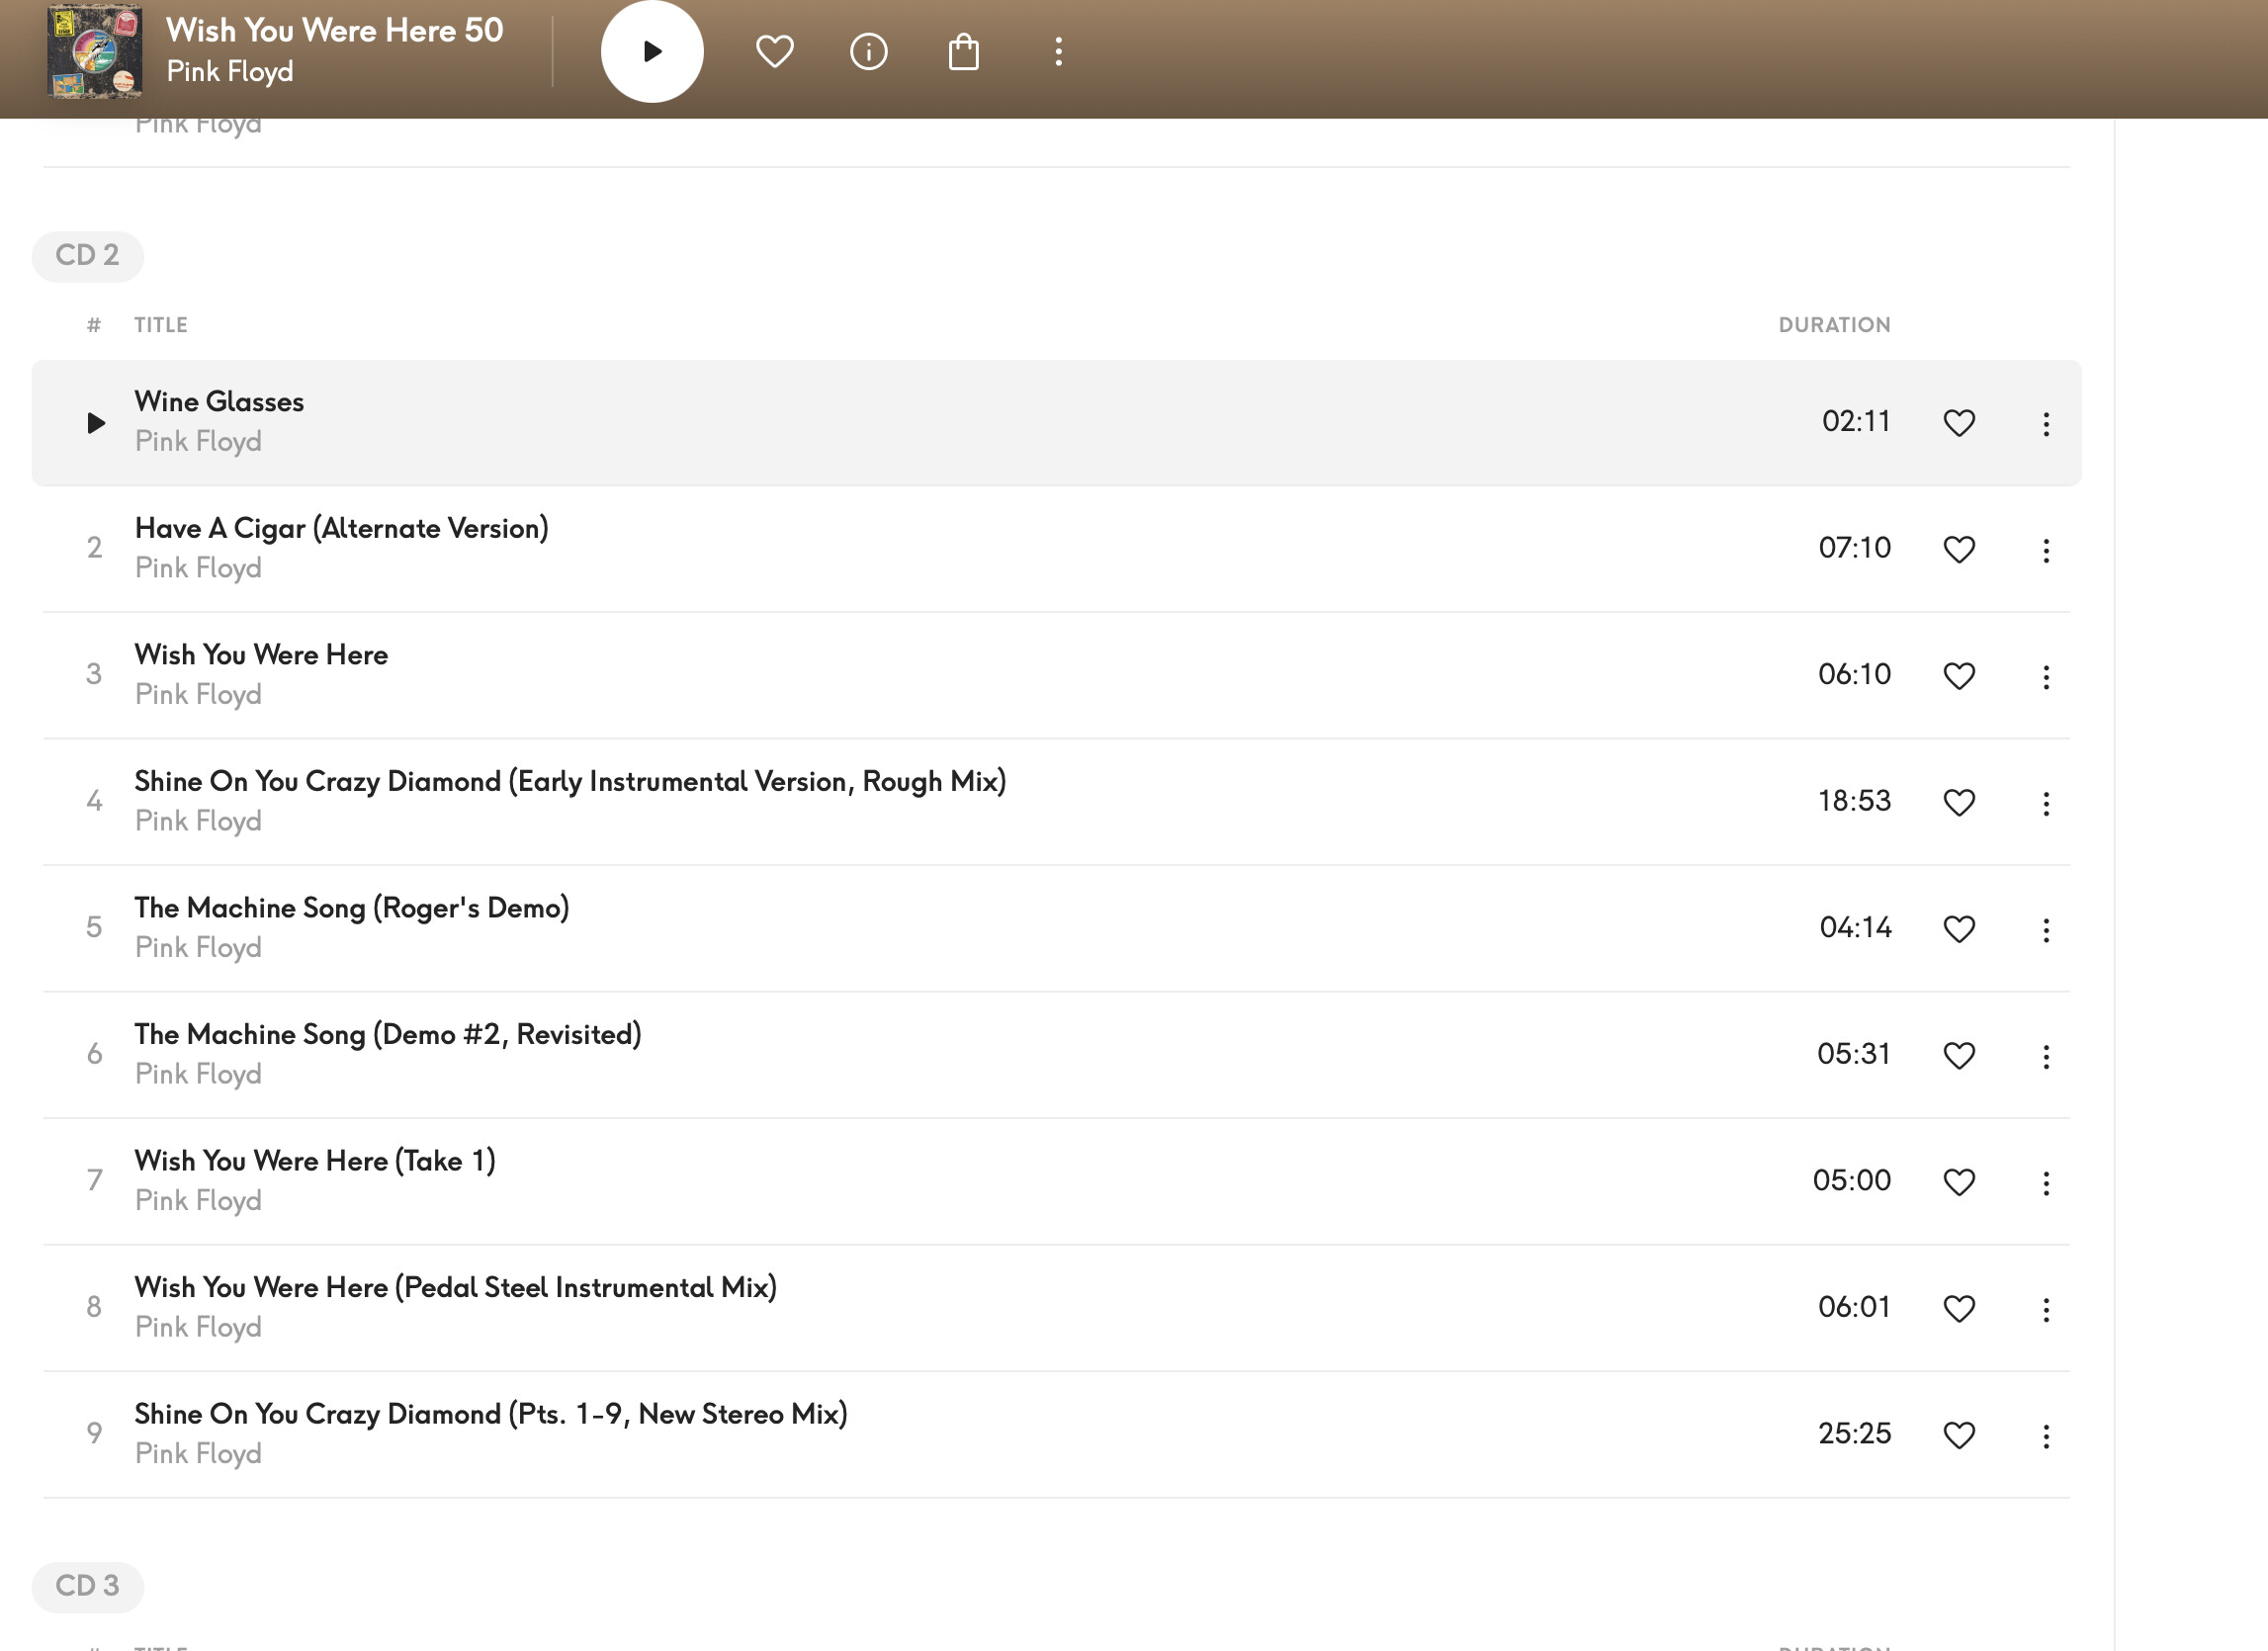Open the album more options menu in header
This screenshot has height=1651, width=2268.
[x=1058, y=51]
